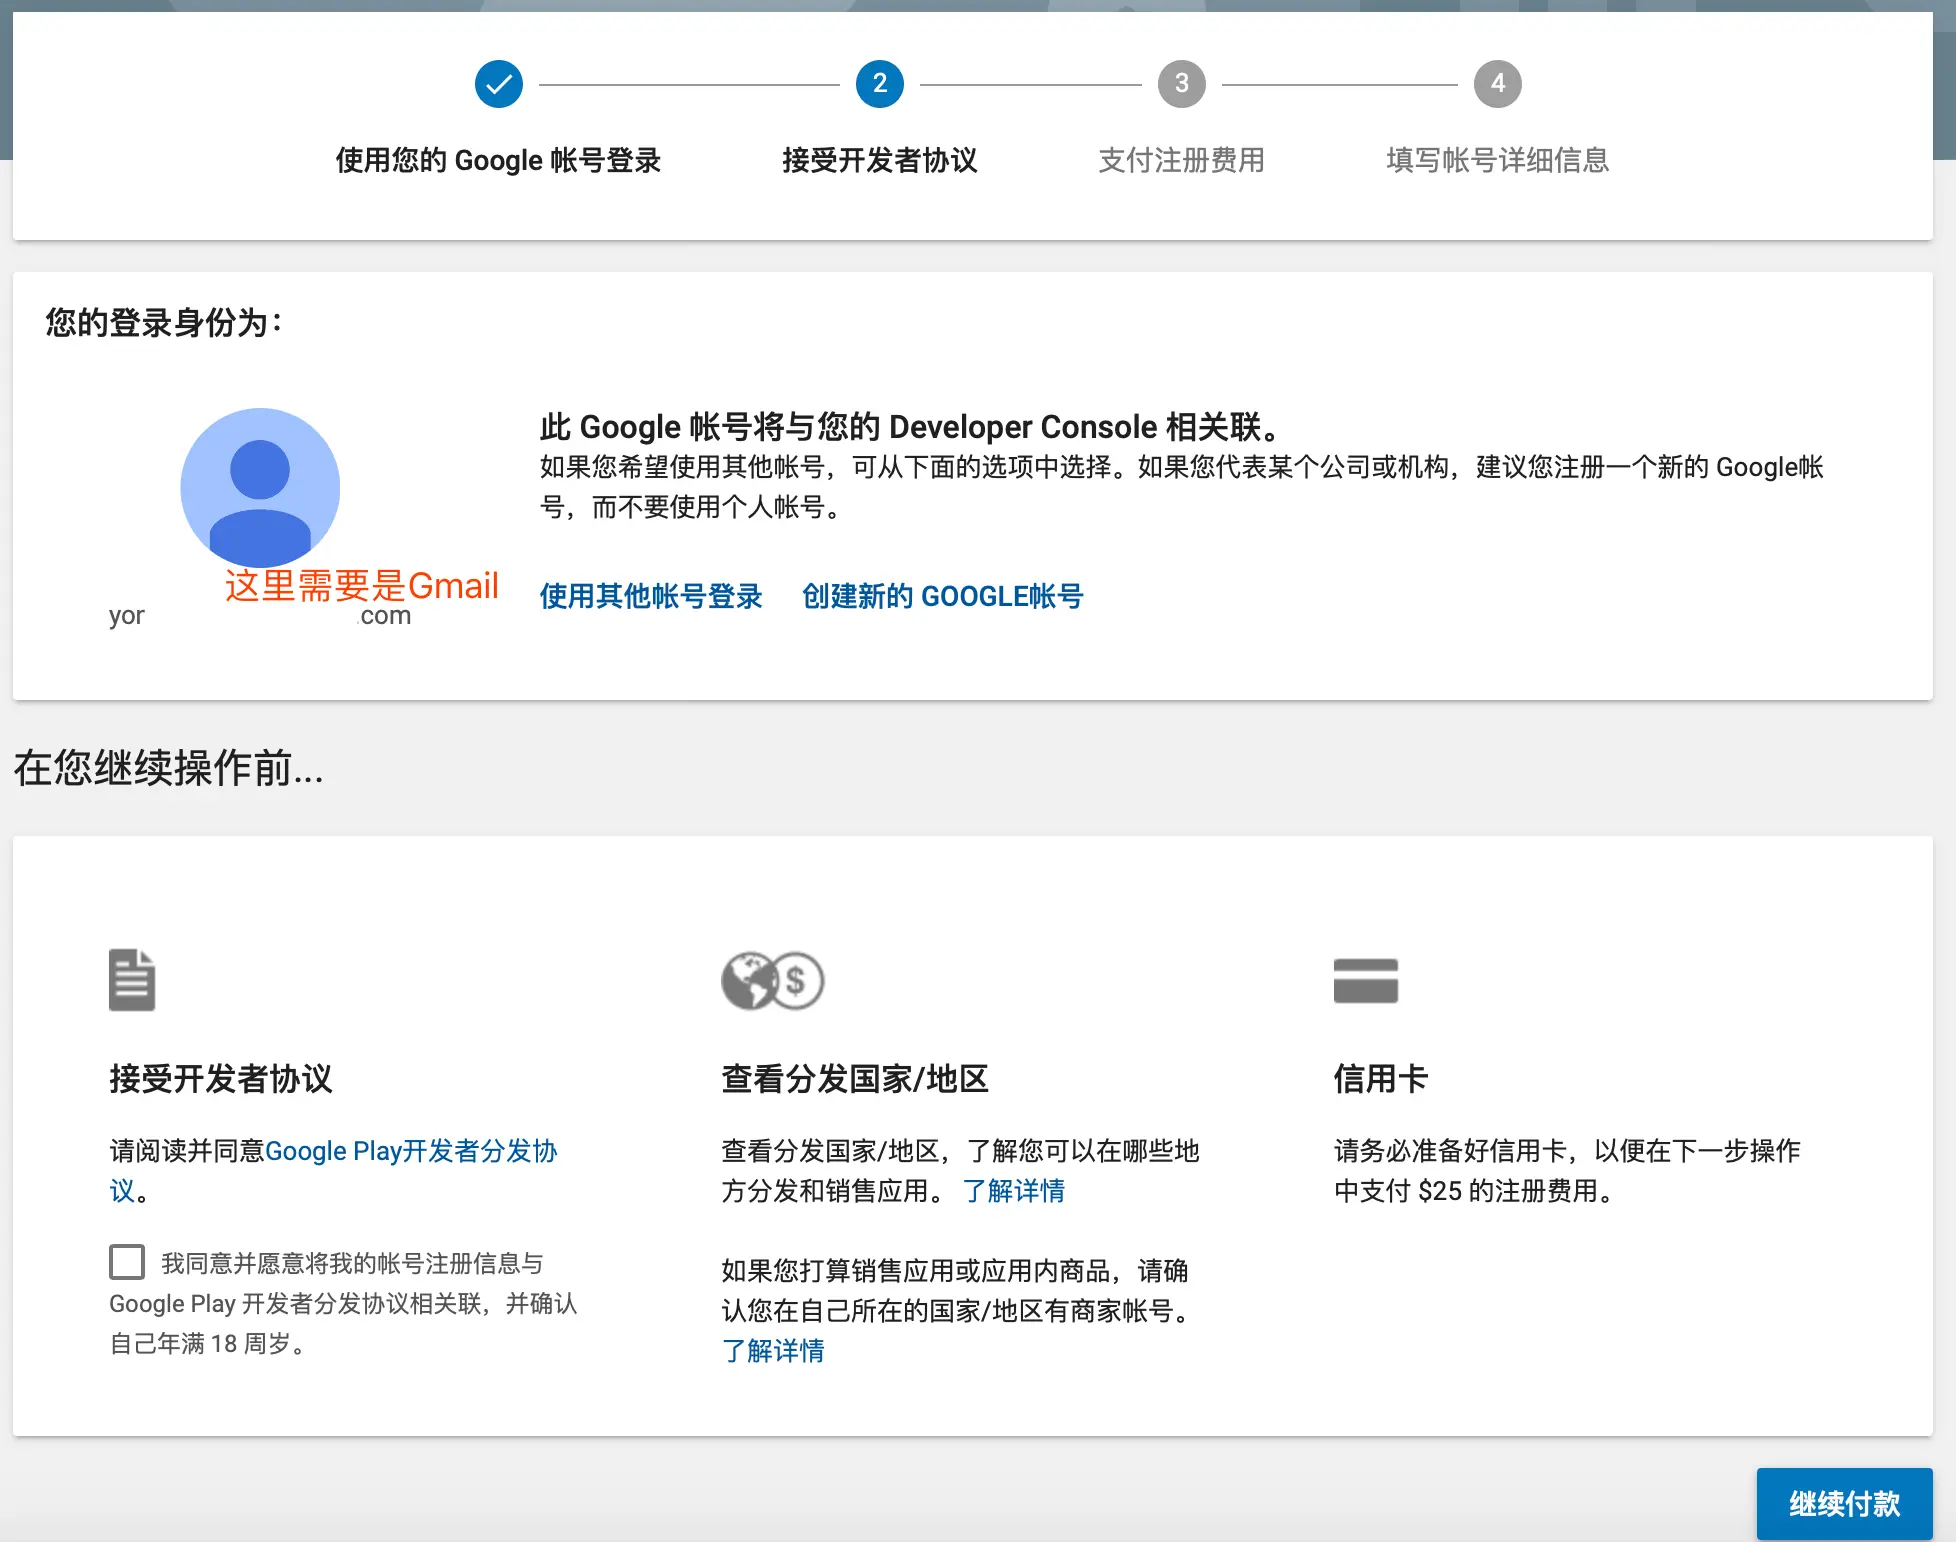Click 了解详情 link about merchant account
The width and height of the screenshot is (1956, 1542).
[x=773, y=1351]
